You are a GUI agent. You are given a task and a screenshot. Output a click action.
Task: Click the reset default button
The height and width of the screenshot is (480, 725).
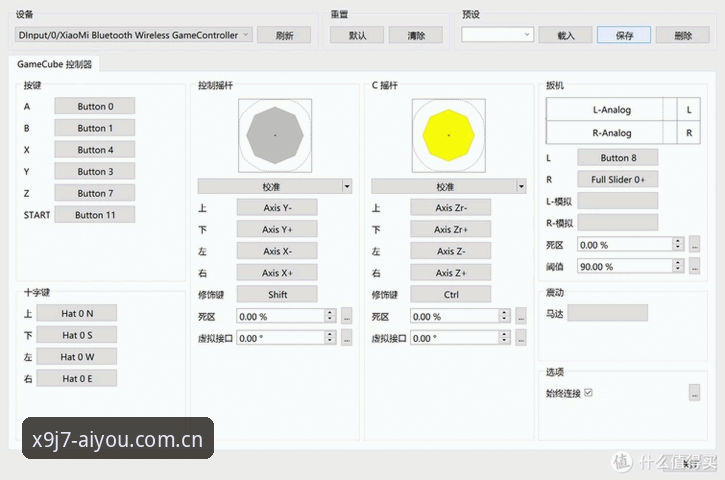click(356, 35)
